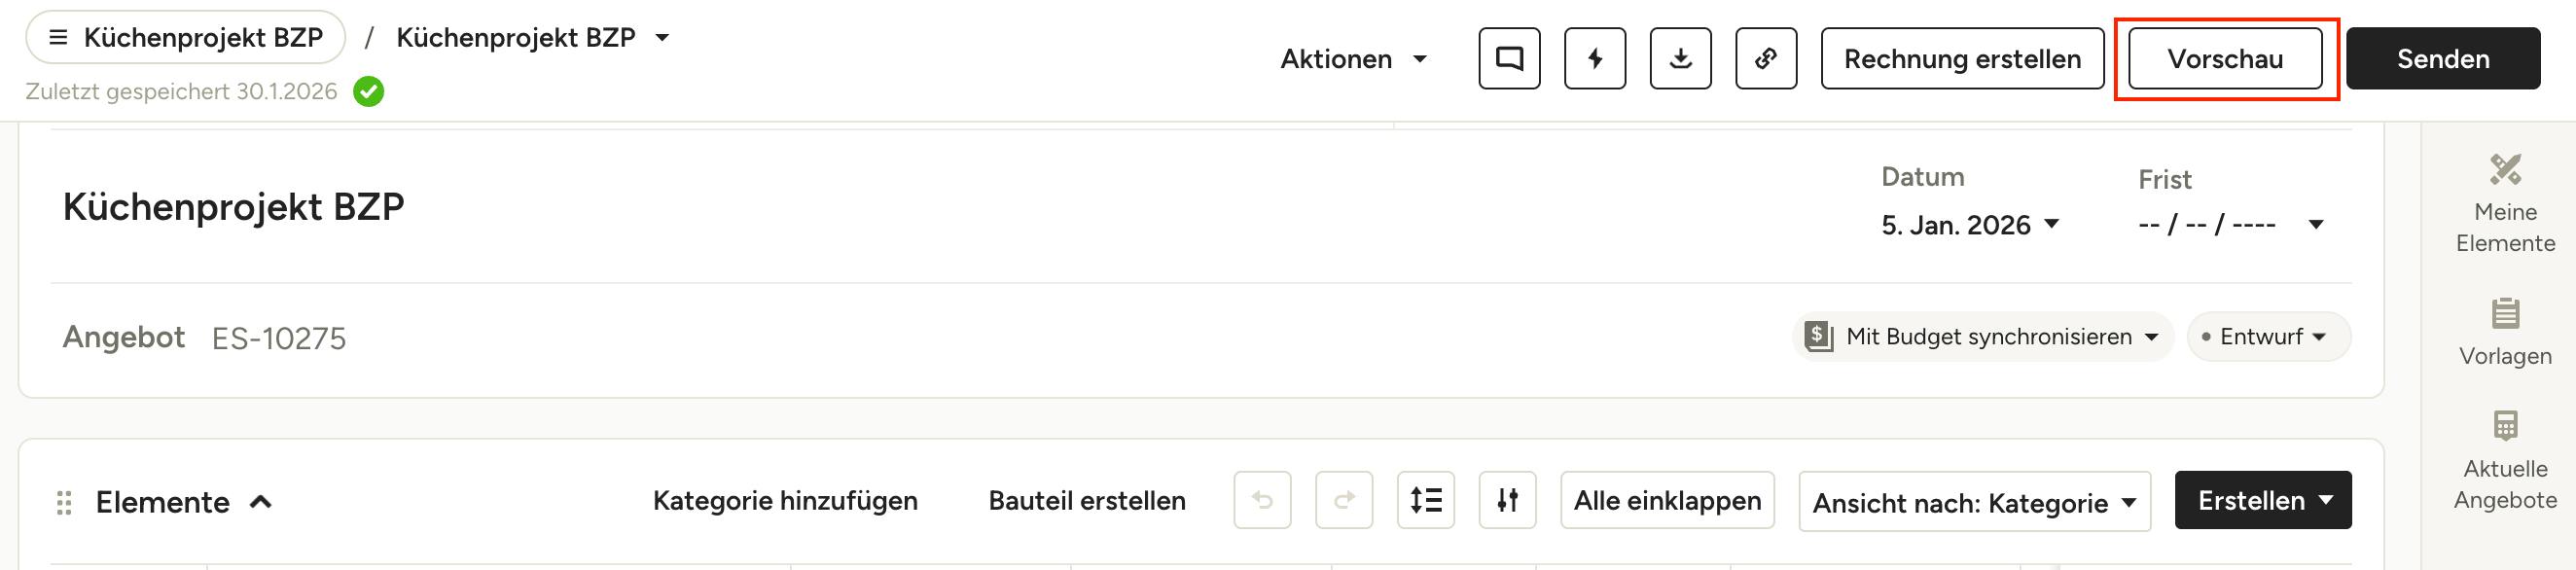This screenshot has height=570, width=2576.
Task: Open the Küchenprojekt BZP hamburger menu
Action: tap(185, 38)
